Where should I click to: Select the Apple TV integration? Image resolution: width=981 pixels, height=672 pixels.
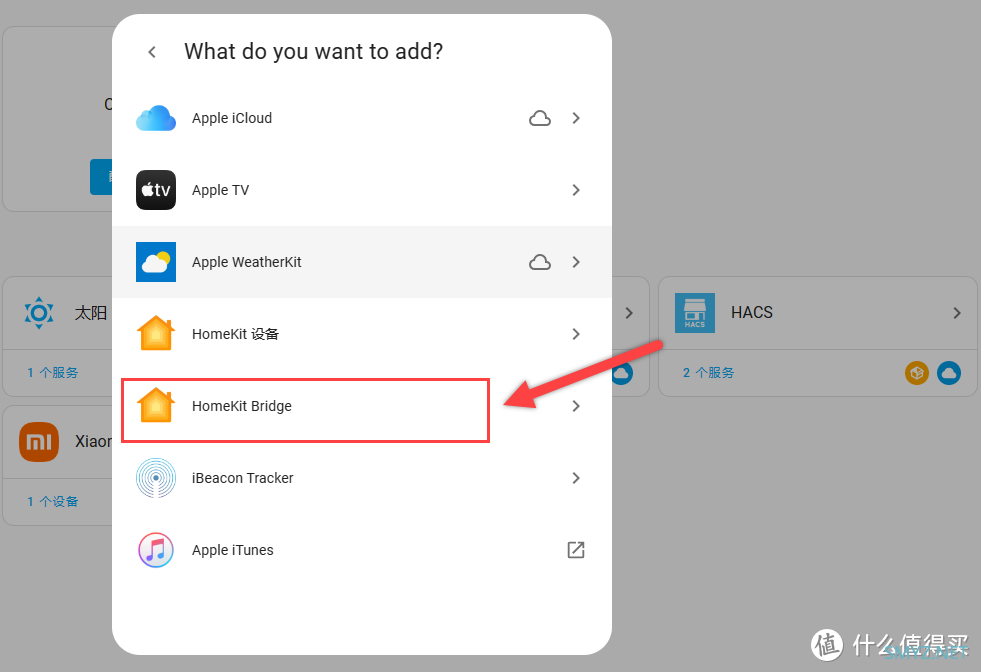coord(362,190)
